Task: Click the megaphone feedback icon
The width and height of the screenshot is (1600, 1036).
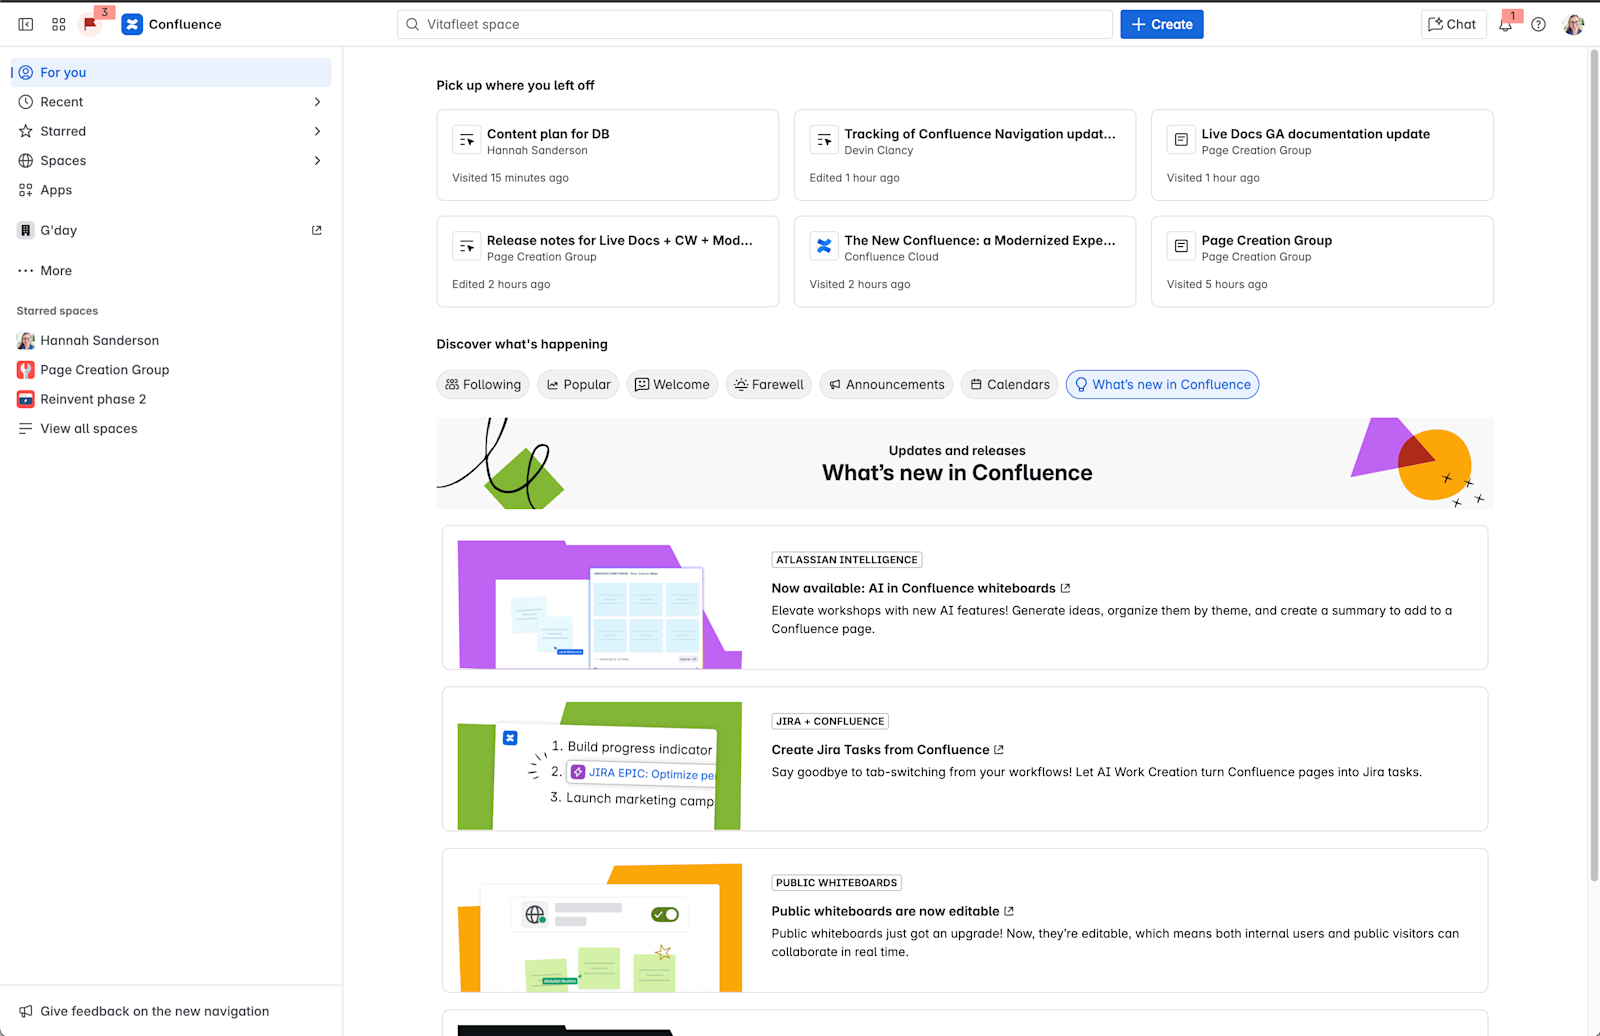Action: pos(26,1011)
